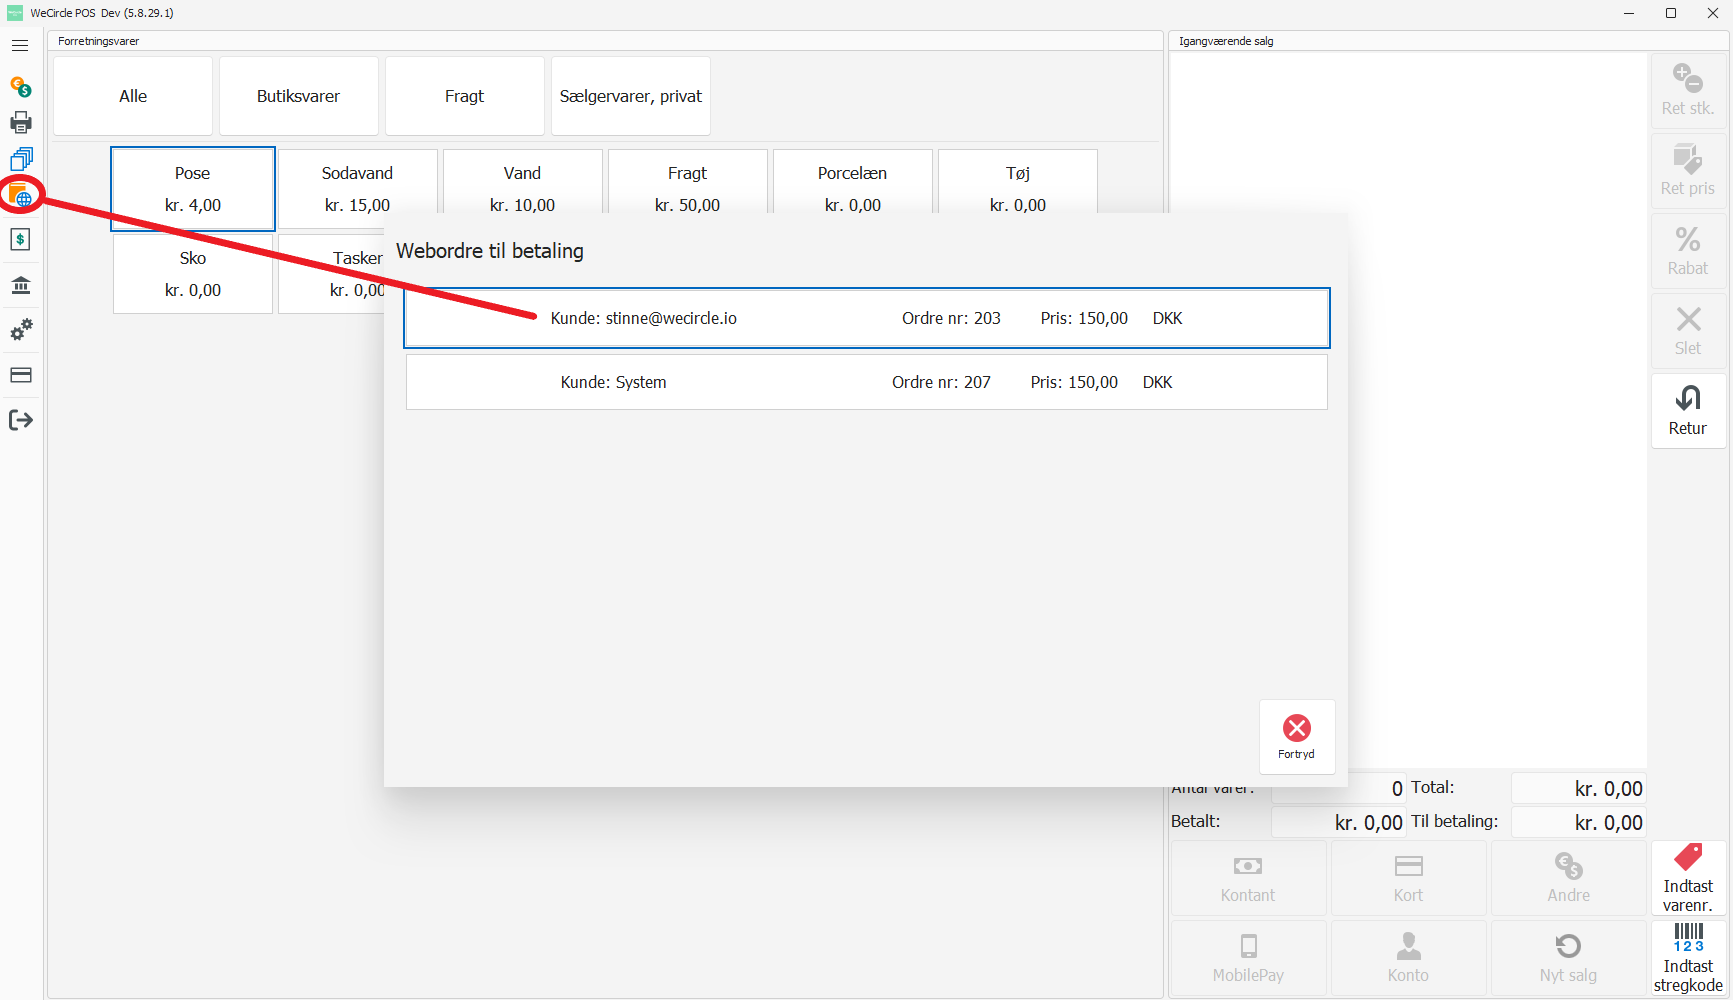The image size is (1733, 1000).
Task: Pay with Kort card button
Action: coord(1408,878)
